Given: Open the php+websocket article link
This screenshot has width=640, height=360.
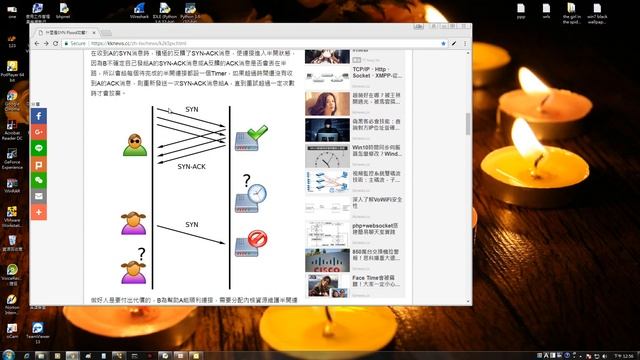Looking at the screenshot, I should (376, 229).
